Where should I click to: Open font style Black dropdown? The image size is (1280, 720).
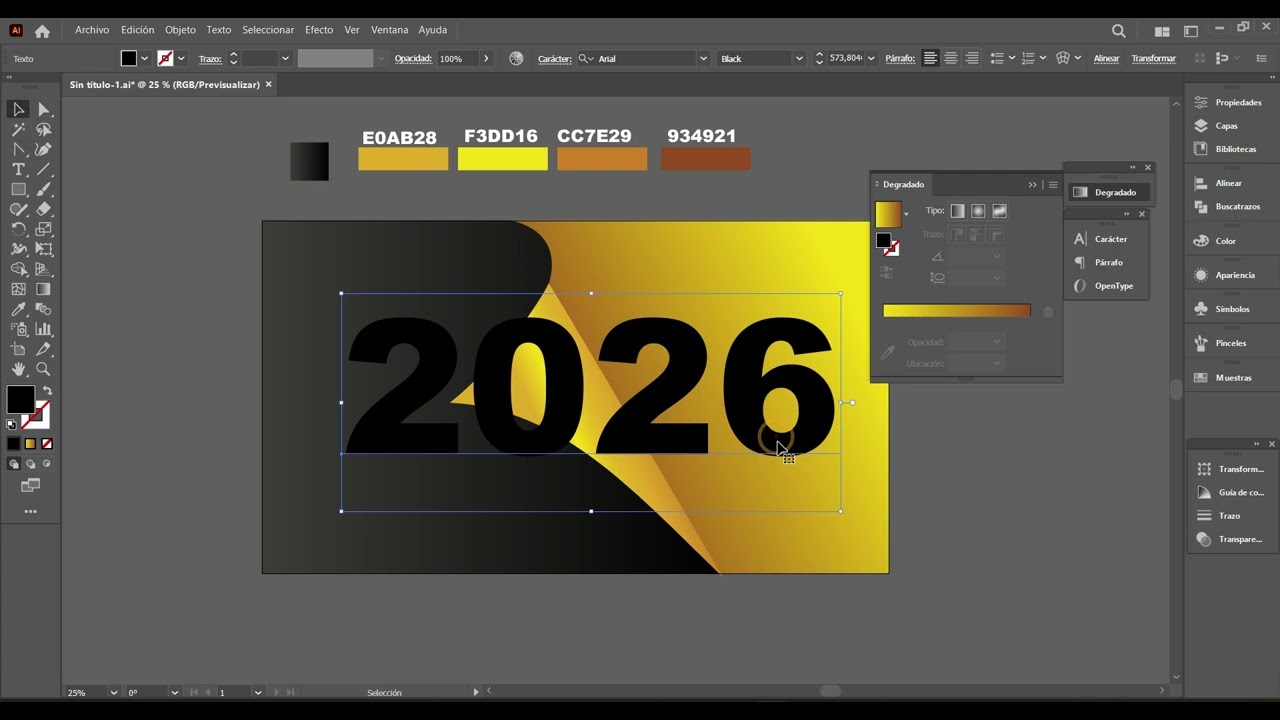[798, 59]
